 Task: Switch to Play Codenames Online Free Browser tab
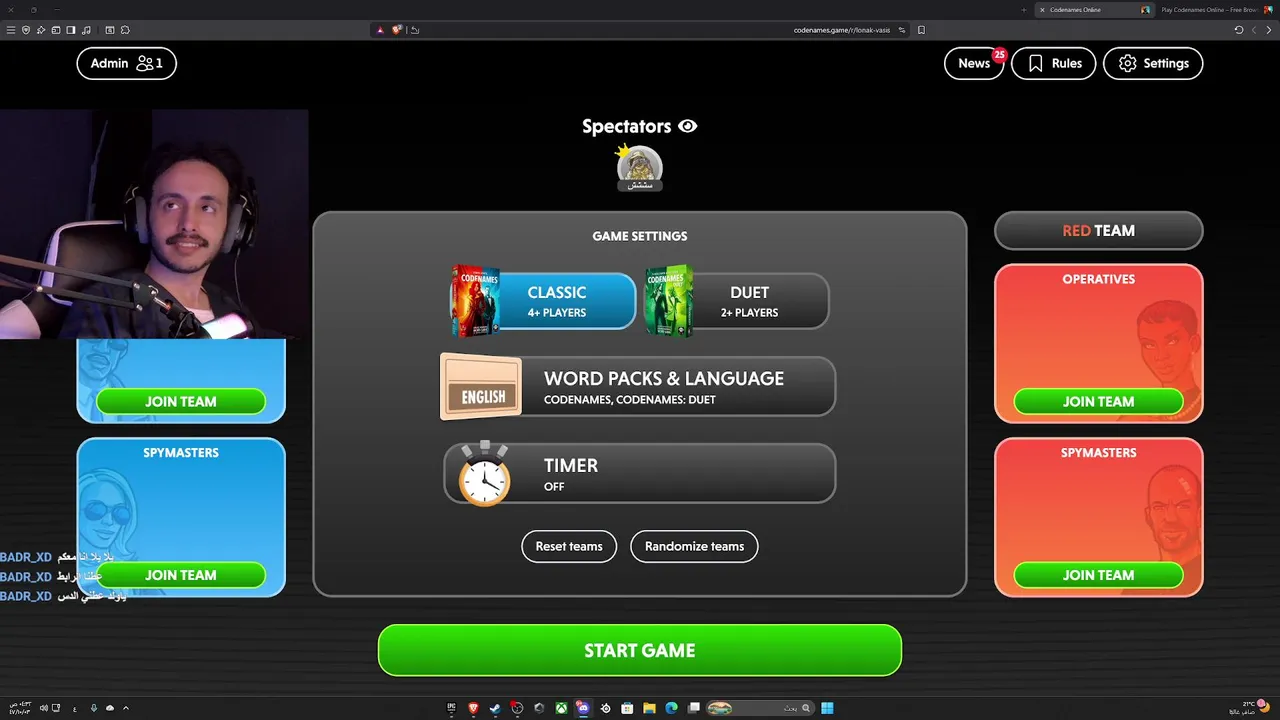coord(1215,9)
